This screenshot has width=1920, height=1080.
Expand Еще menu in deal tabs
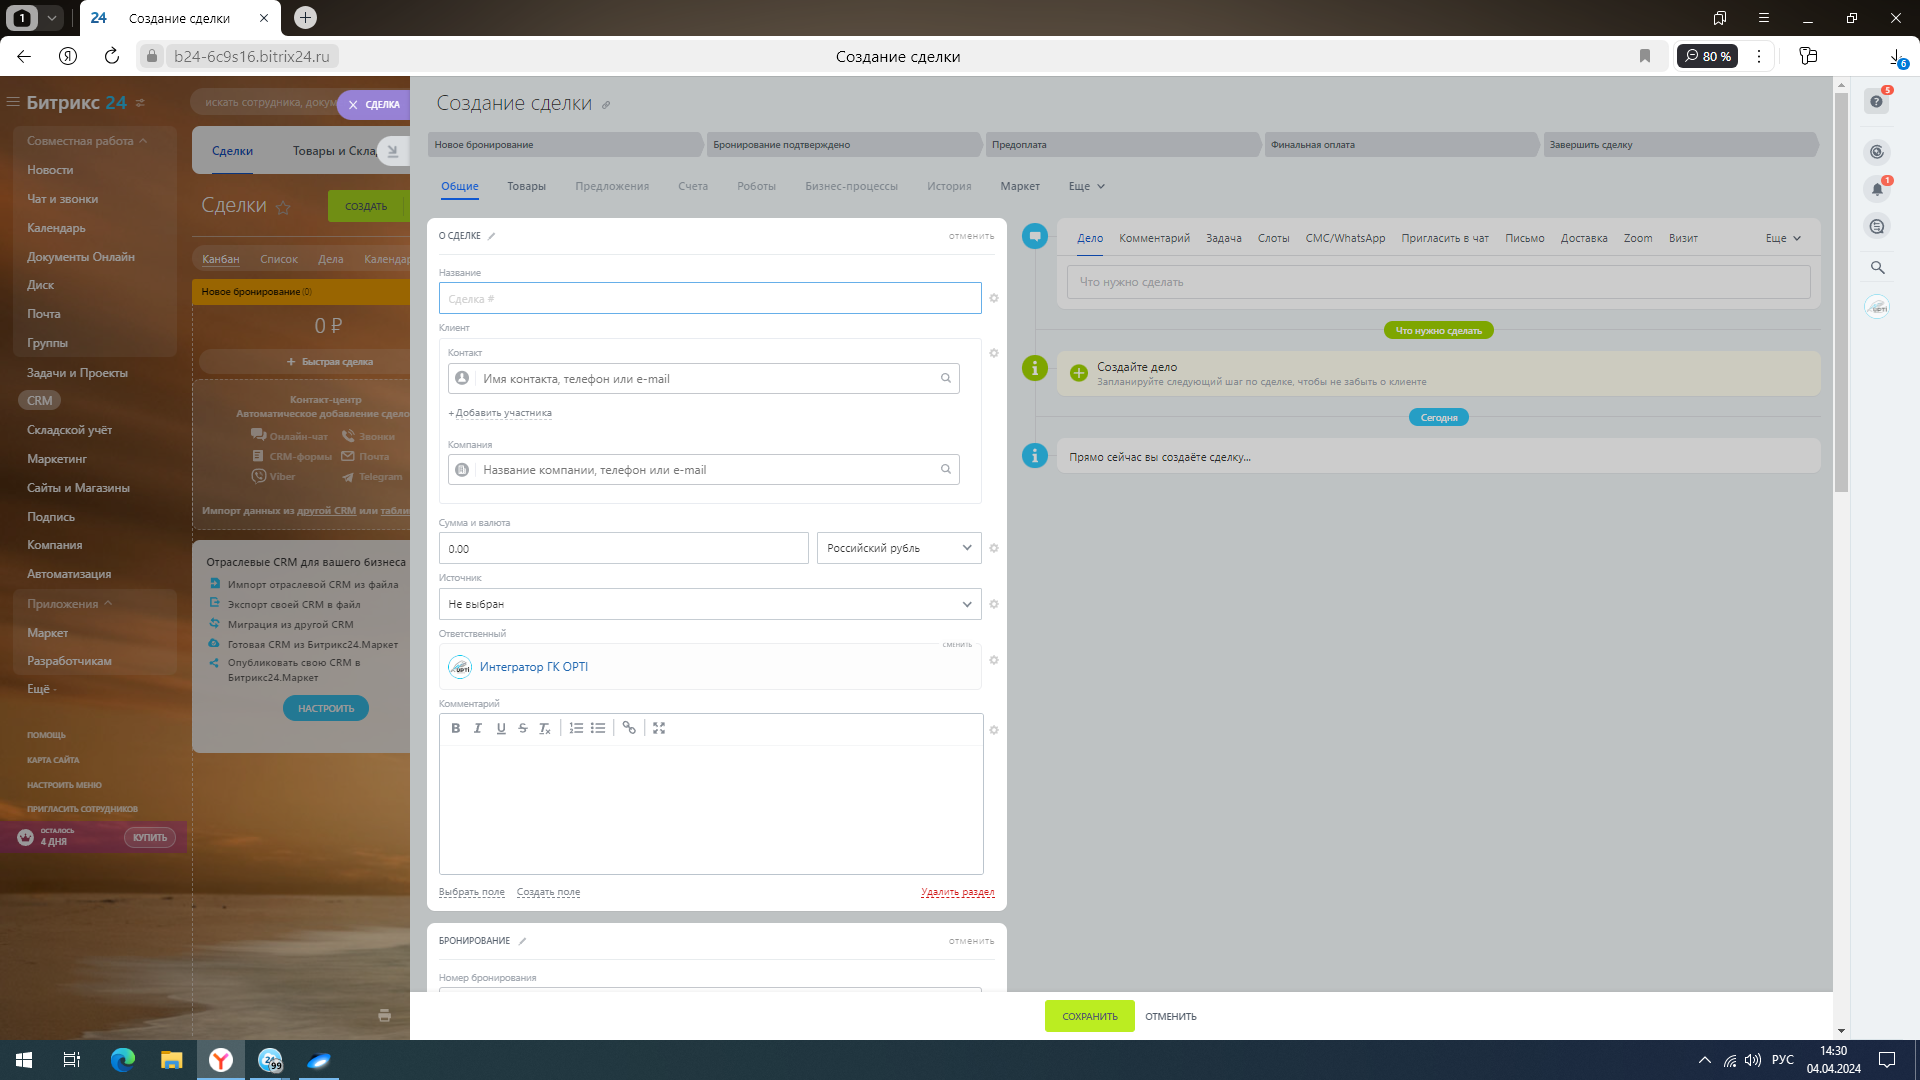coord(1086,186)
